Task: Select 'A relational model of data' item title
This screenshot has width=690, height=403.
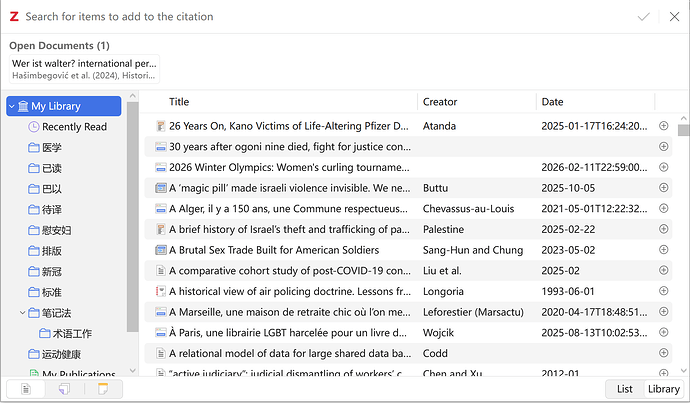Action: click(290, 353)
